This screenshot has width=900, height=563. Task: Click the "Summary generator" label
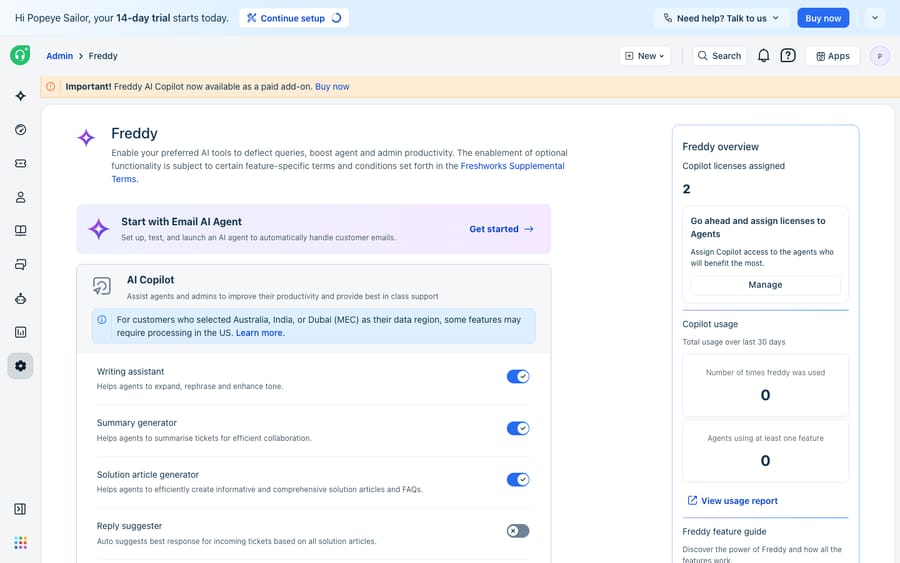coord(137,423)
